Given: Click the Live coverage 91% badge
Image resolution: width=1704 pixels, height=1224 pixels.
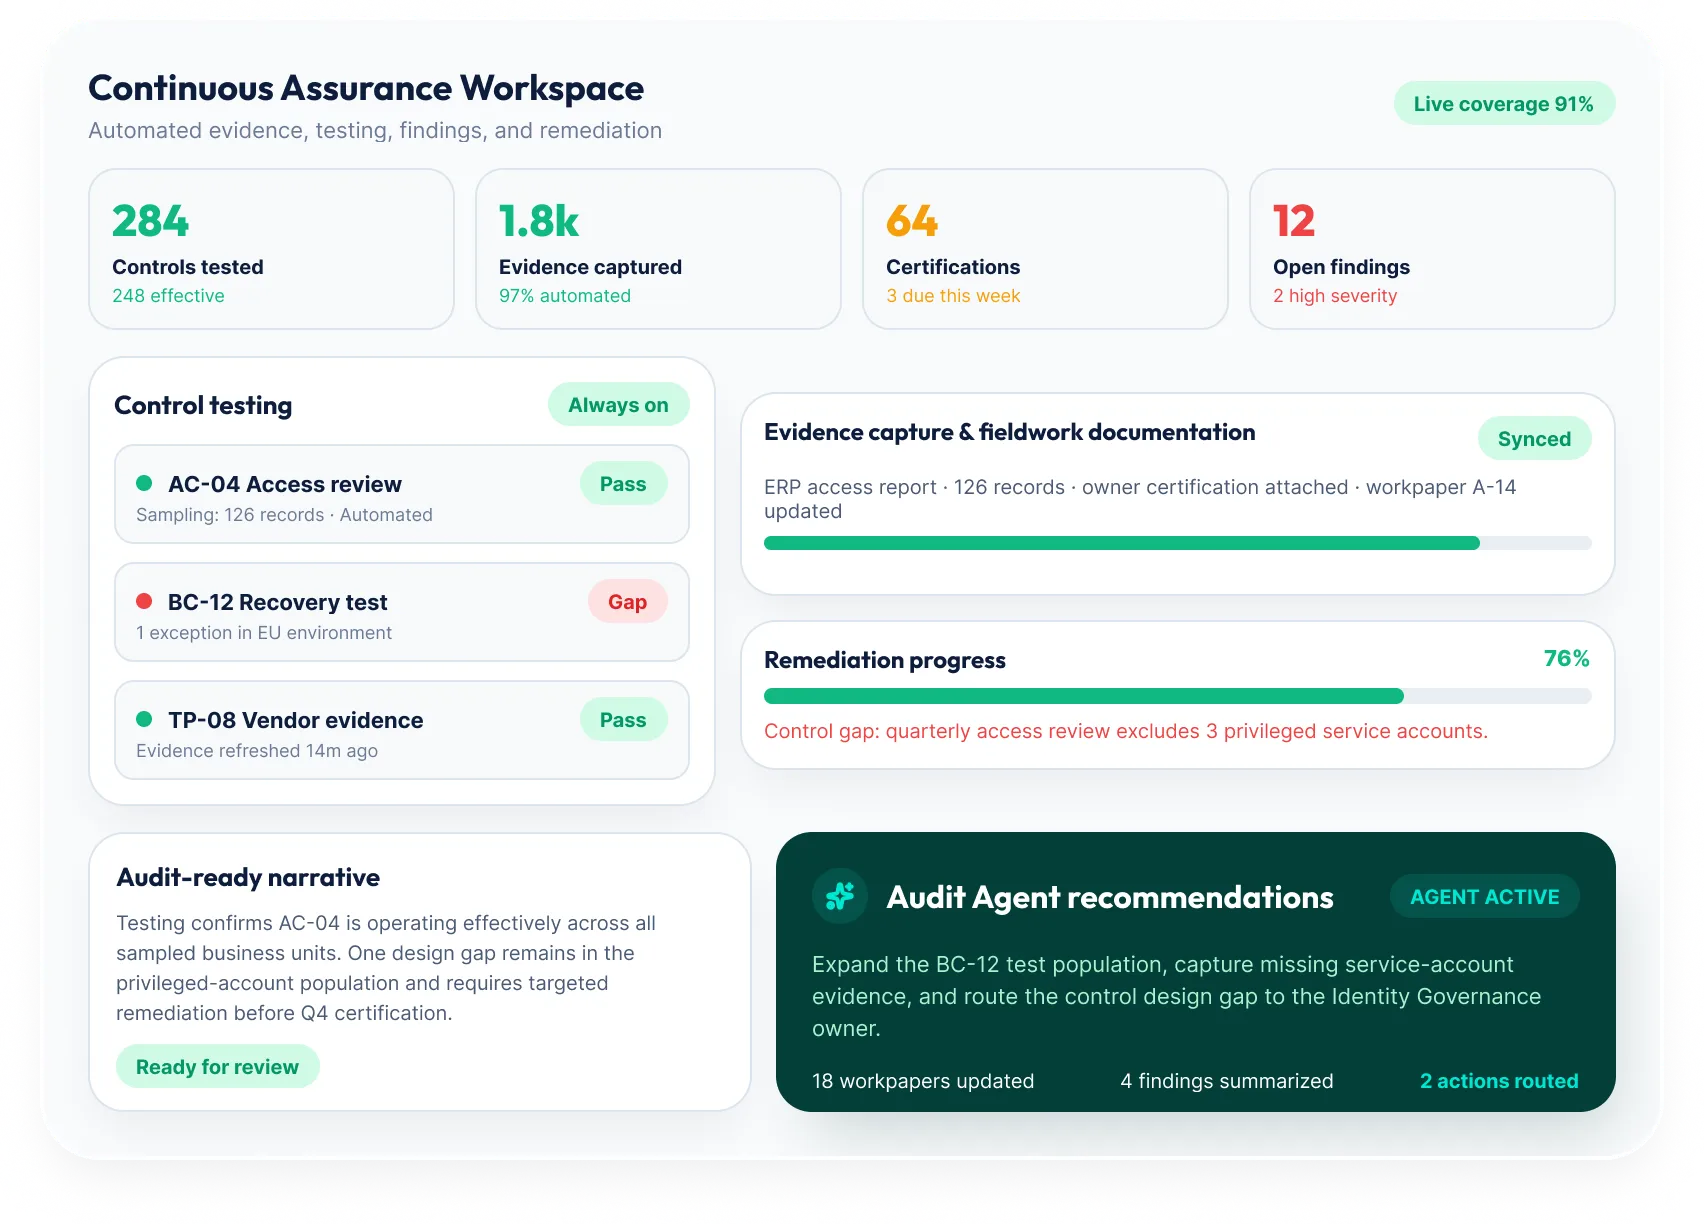Looking at the screenshot, I should [1504, 104].
